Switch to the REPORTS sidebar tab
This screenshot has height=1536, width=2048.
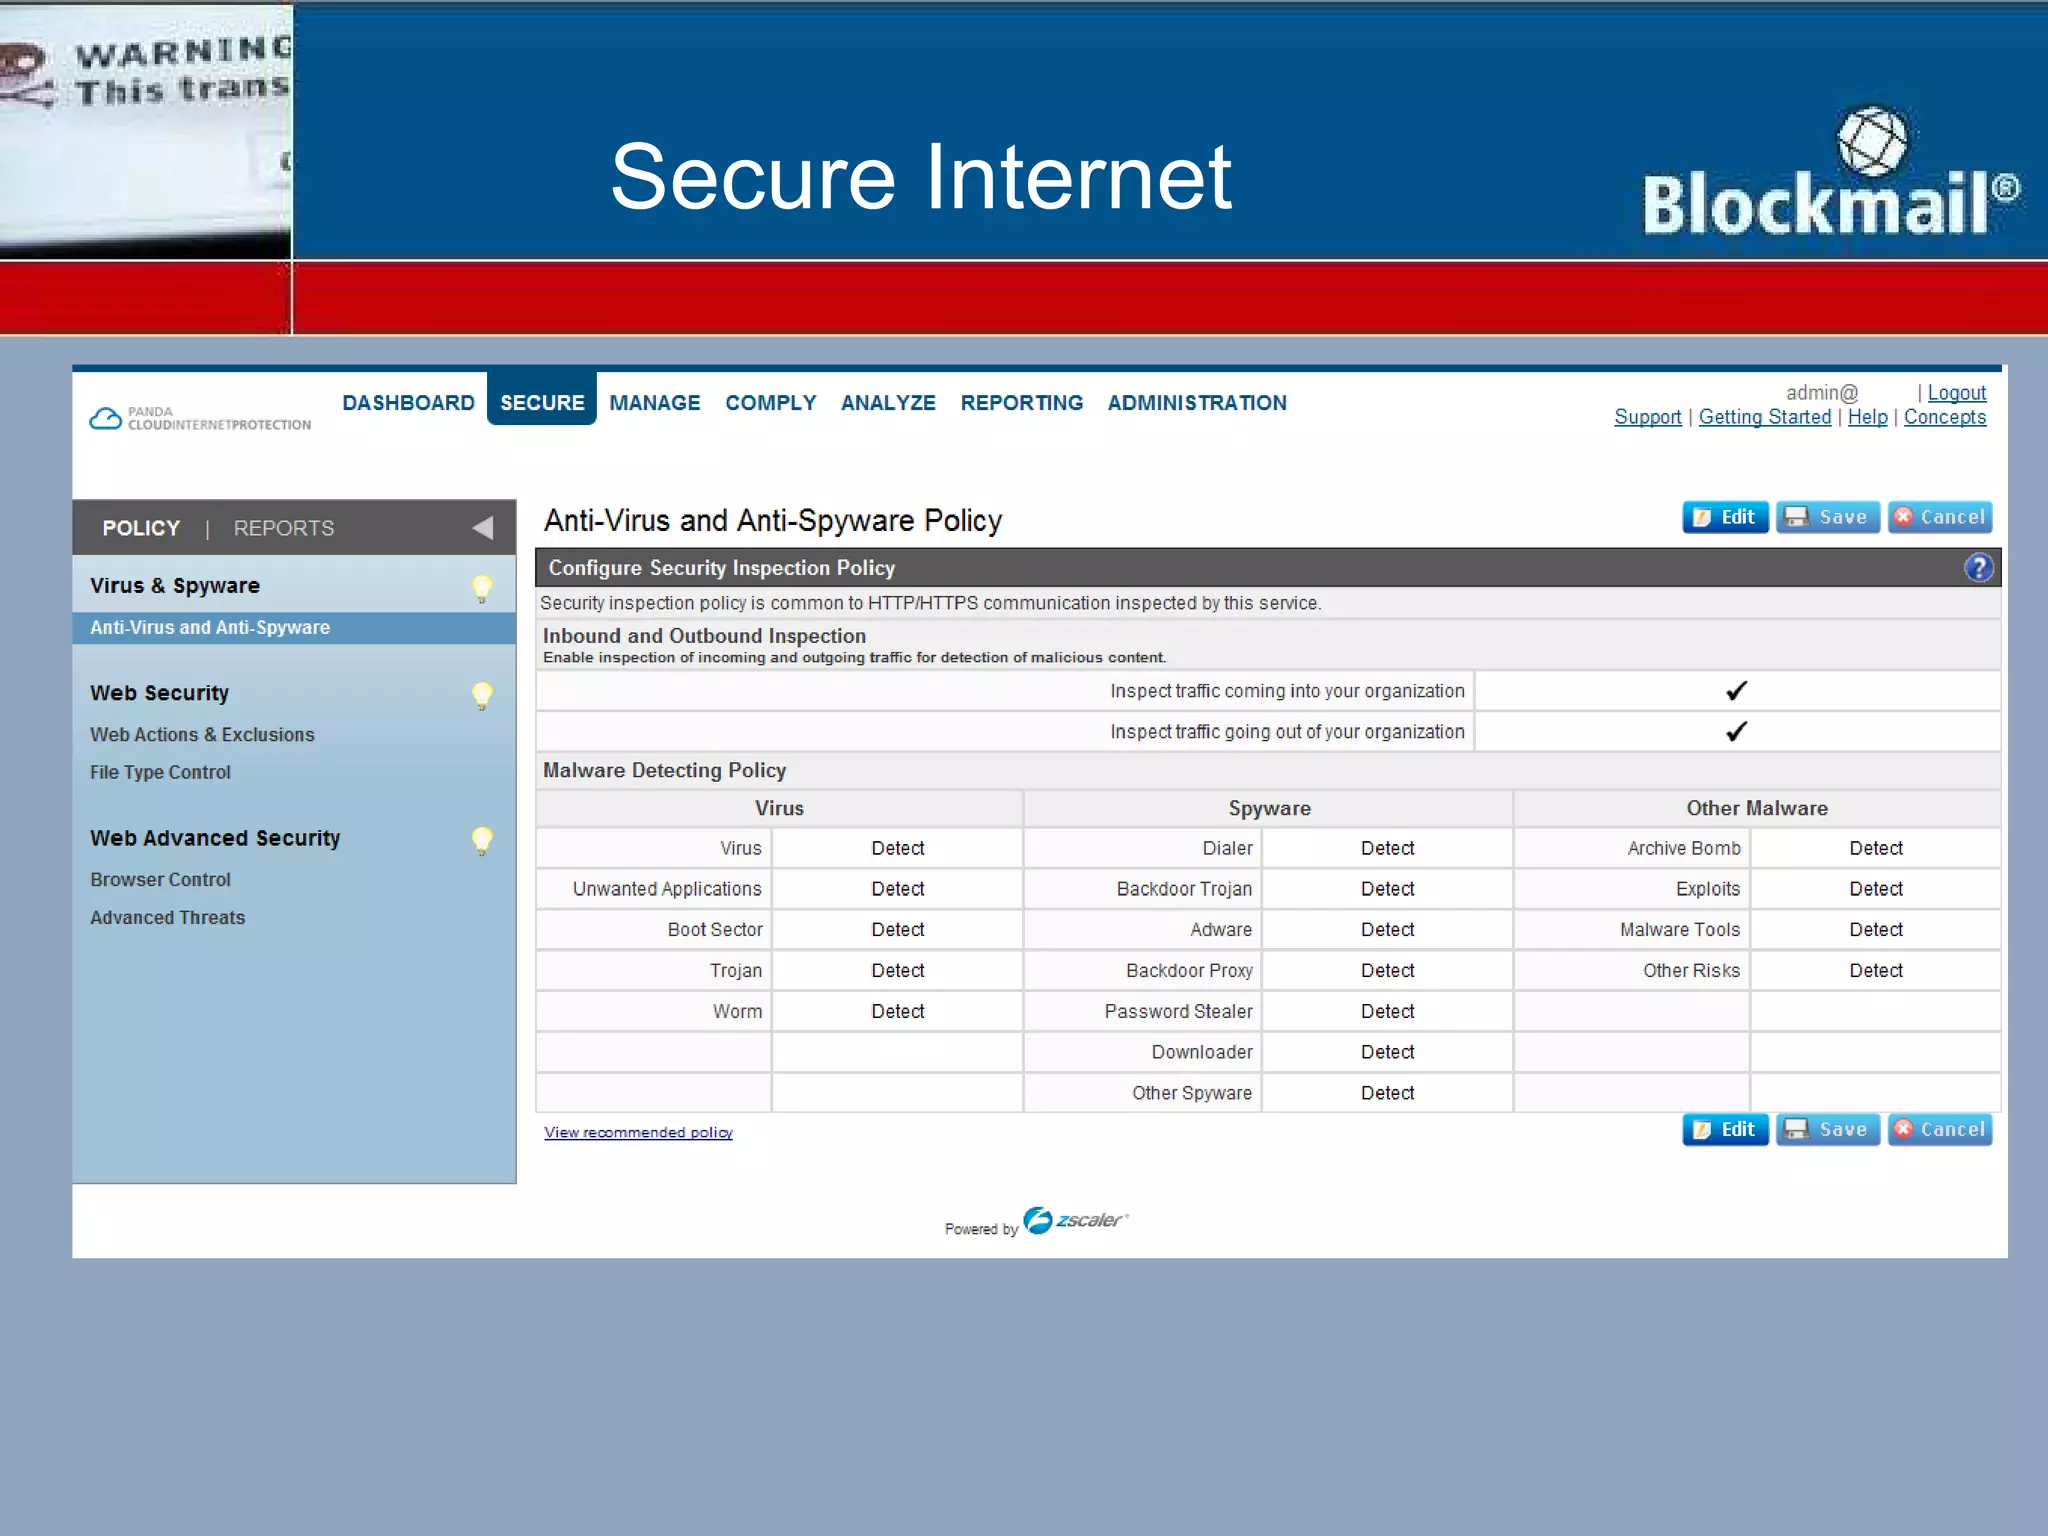click(x=284, y=528)
